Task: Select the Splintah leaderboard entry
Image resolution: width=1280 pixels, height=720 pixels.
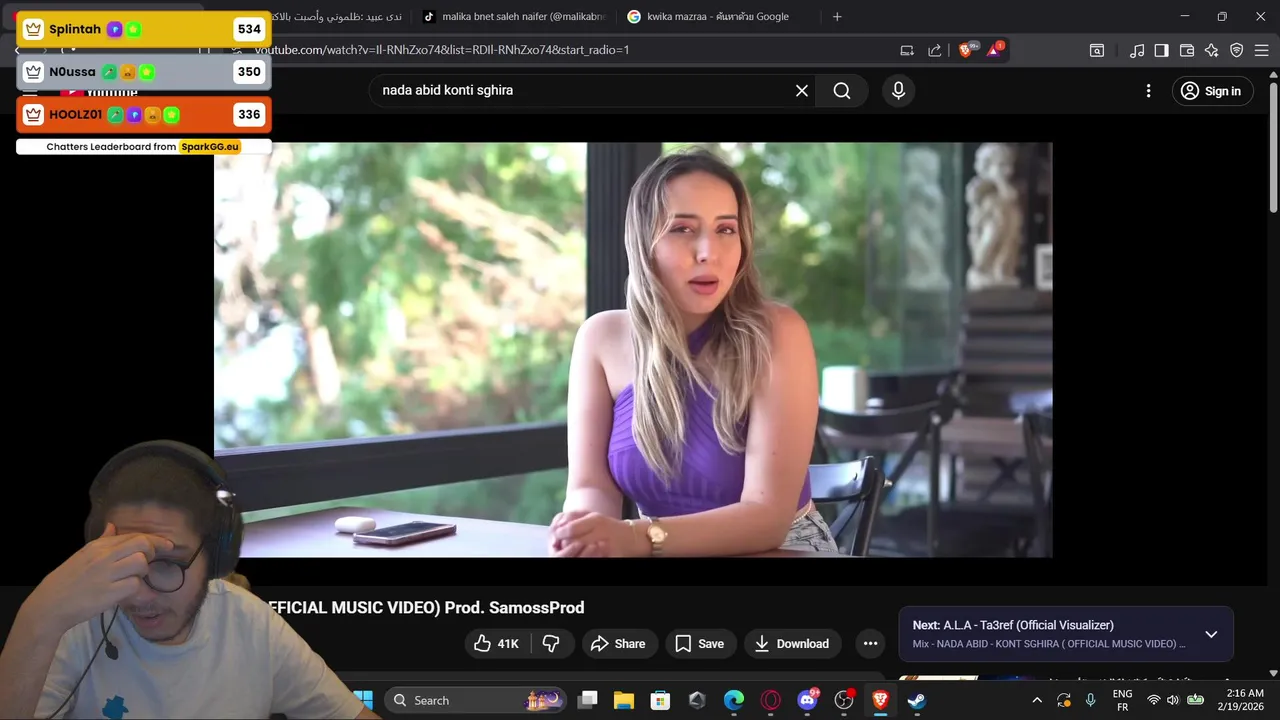Action: (143, 29)
